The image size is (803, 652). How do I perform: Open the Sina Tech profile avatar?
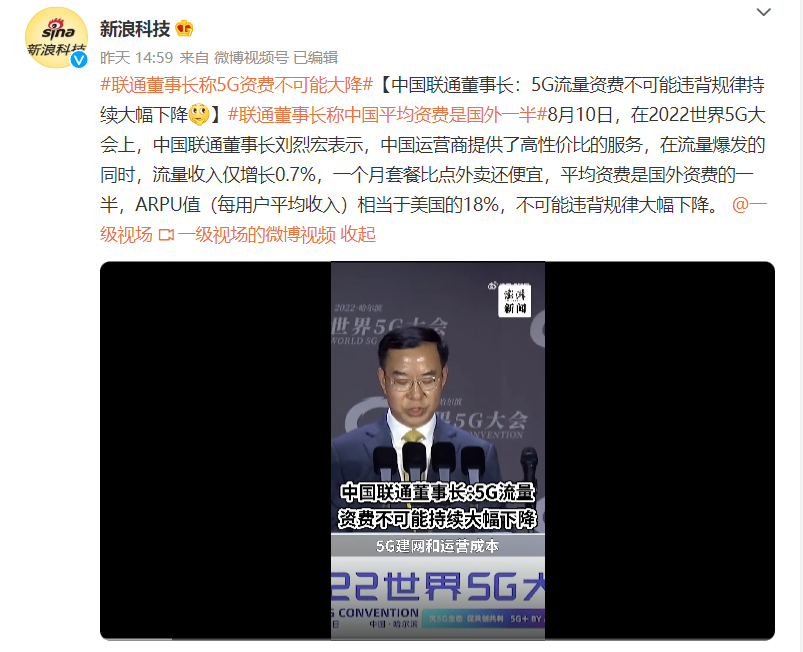click(56, 37)
